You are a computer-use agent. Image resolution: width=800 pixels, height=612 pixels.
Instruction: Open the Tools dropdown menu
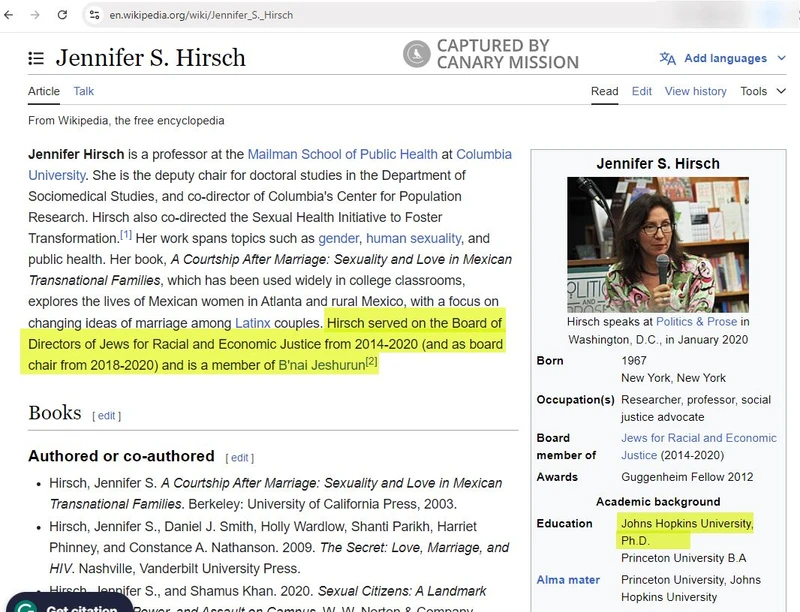click(x=755, y=91)
